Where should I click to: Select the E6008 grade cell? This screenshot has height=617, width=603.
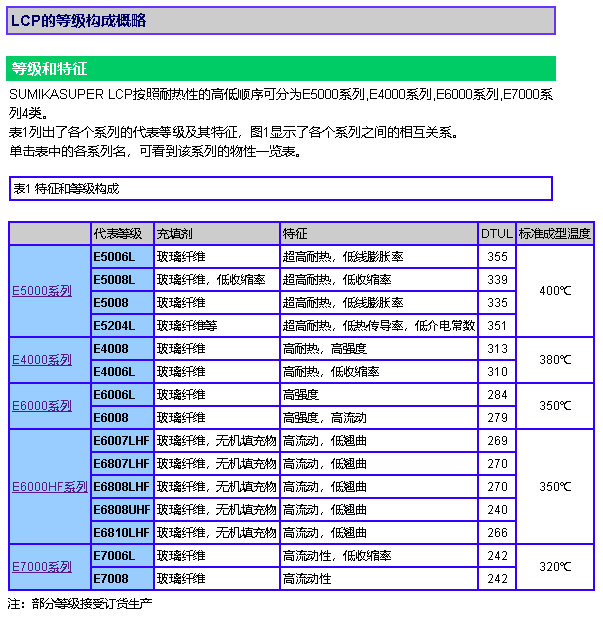point(122,418)
